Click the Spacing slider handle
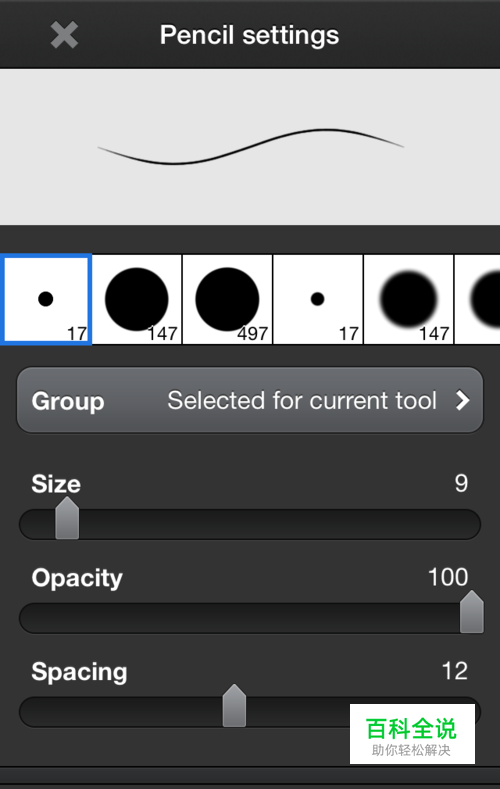Viewport: 500px width, 789px height. 234,705
